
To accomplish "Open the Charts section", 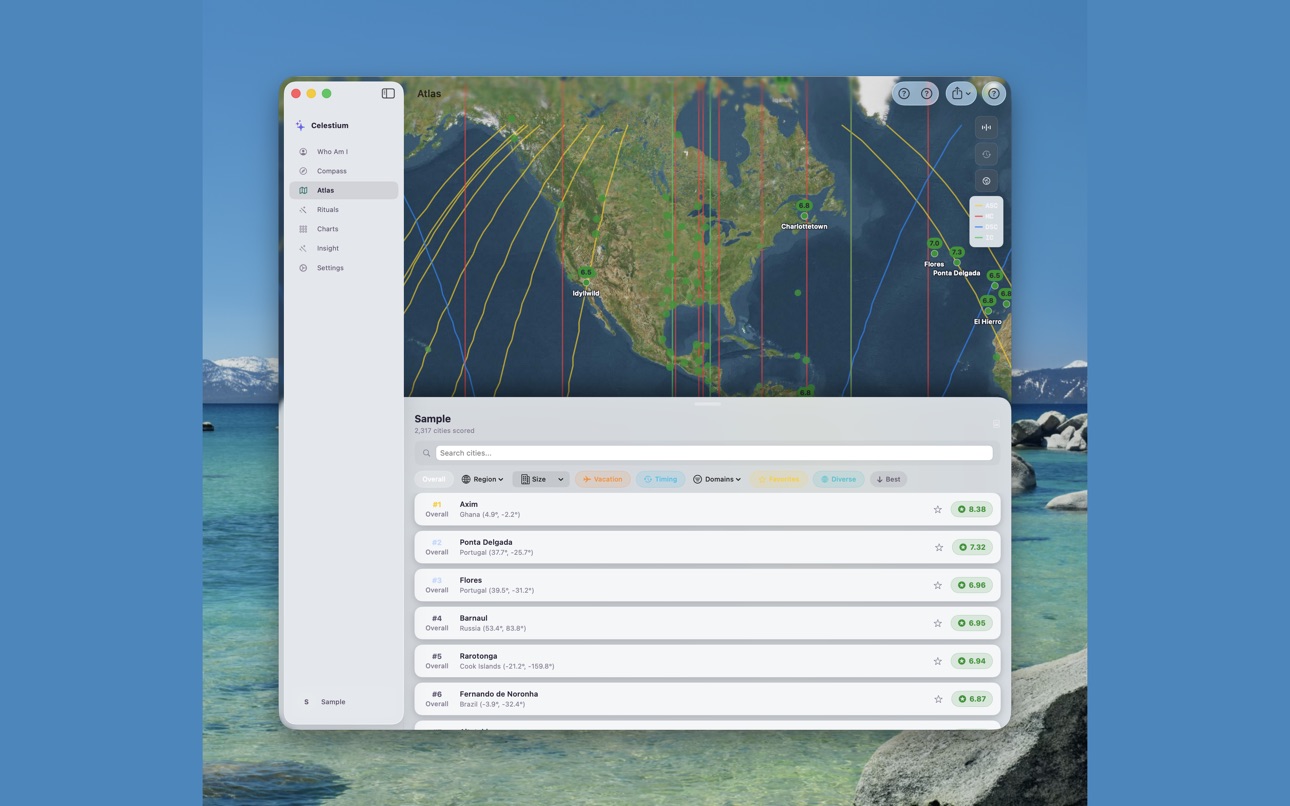I will pos(343,229).
